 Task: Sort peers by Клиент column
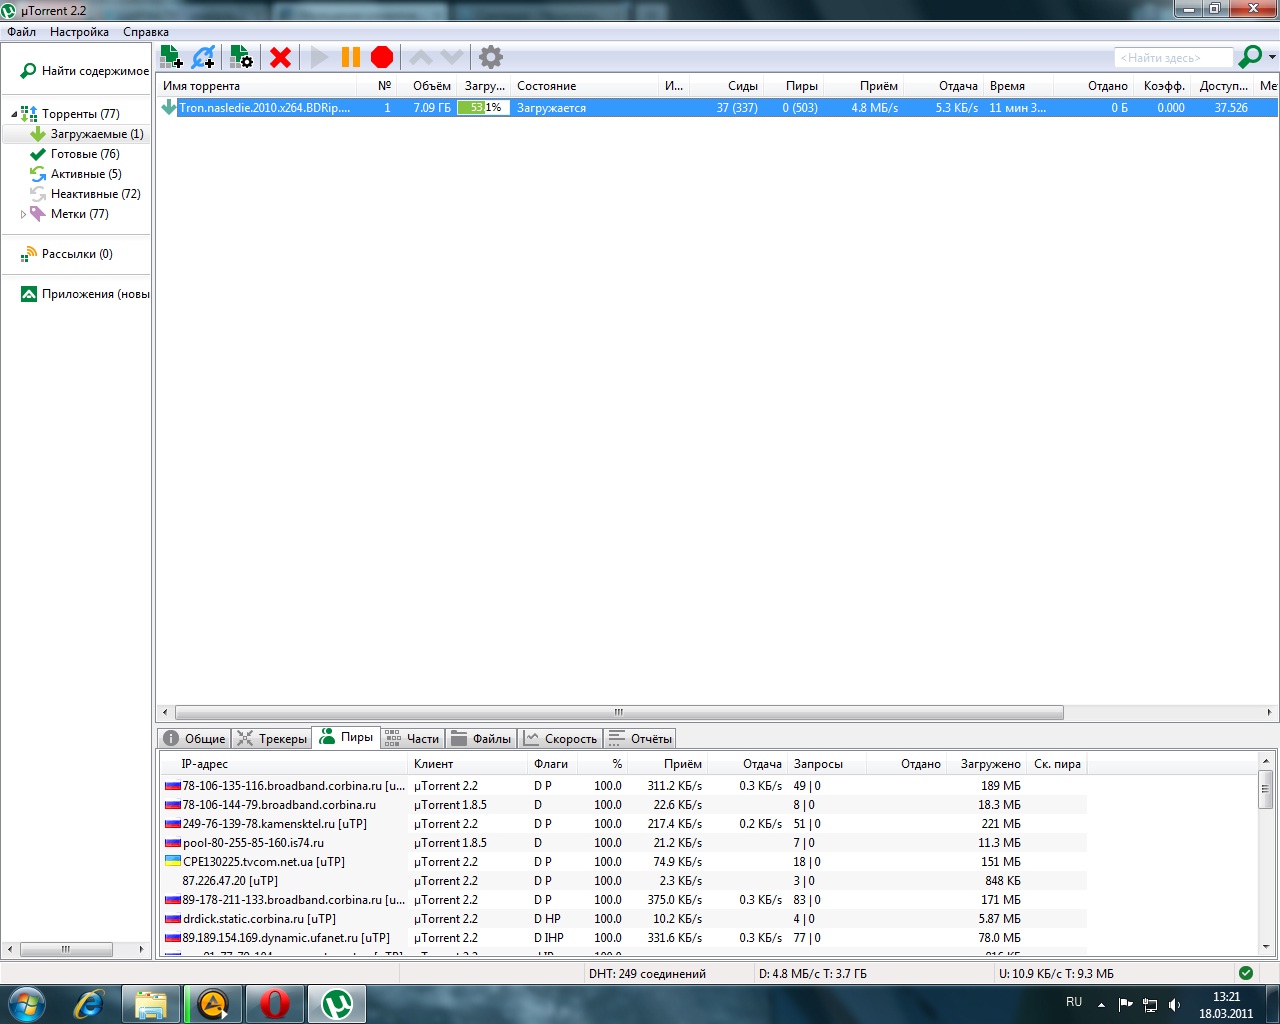(x=468, y=764)
